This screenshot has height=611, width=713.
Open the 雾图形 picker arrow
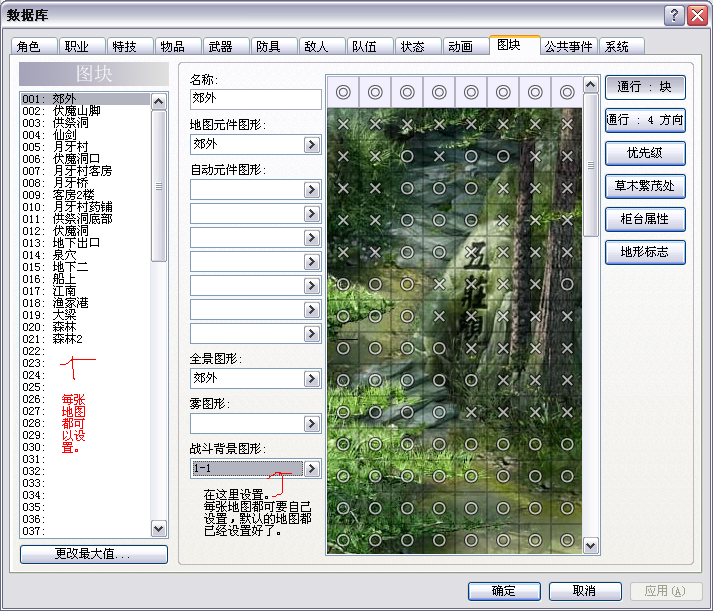coord(311,424)
